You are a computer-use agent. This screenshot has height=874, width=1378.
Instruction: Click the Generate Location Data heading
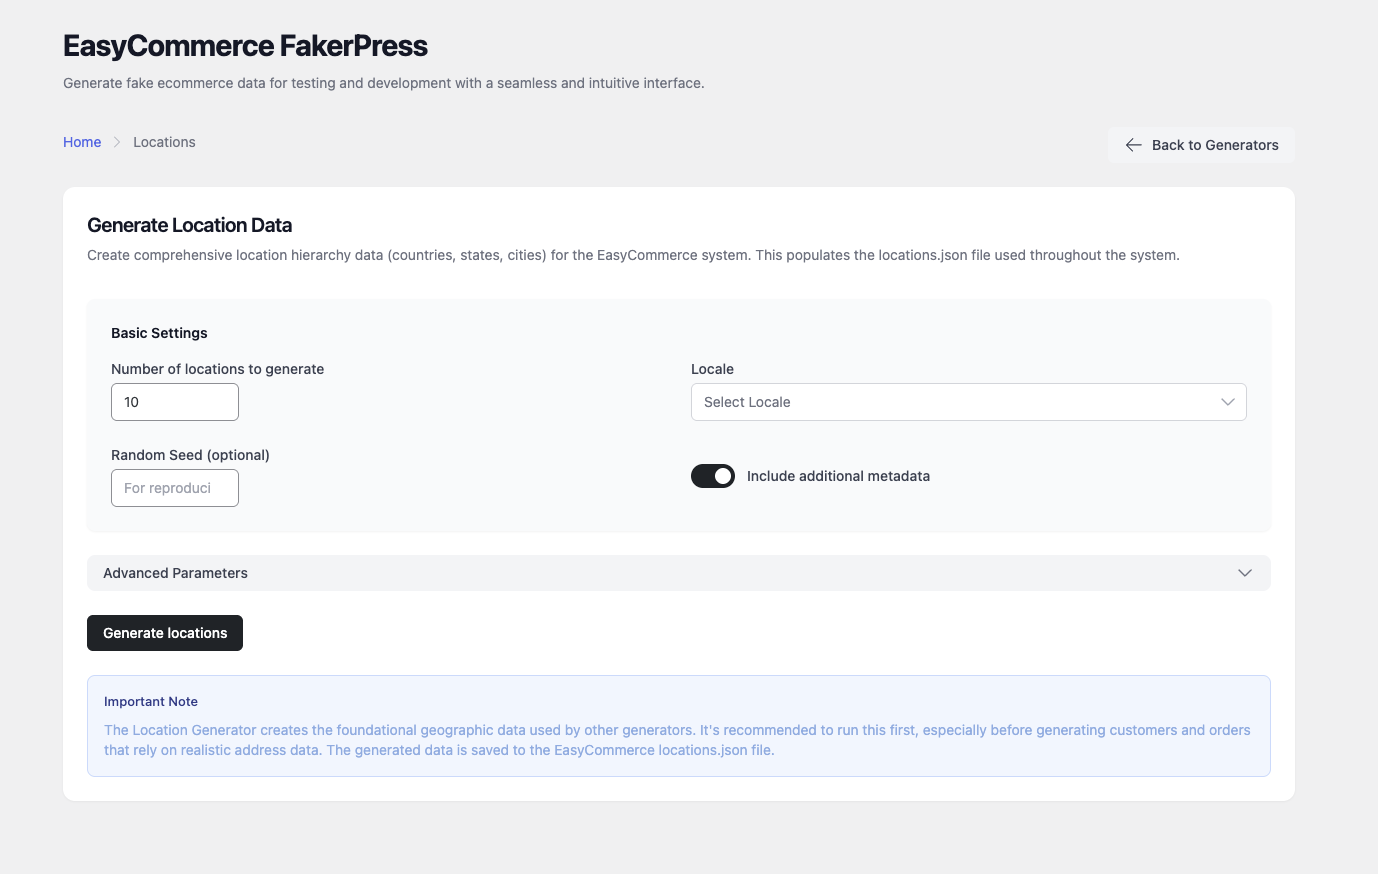[189, 225]
